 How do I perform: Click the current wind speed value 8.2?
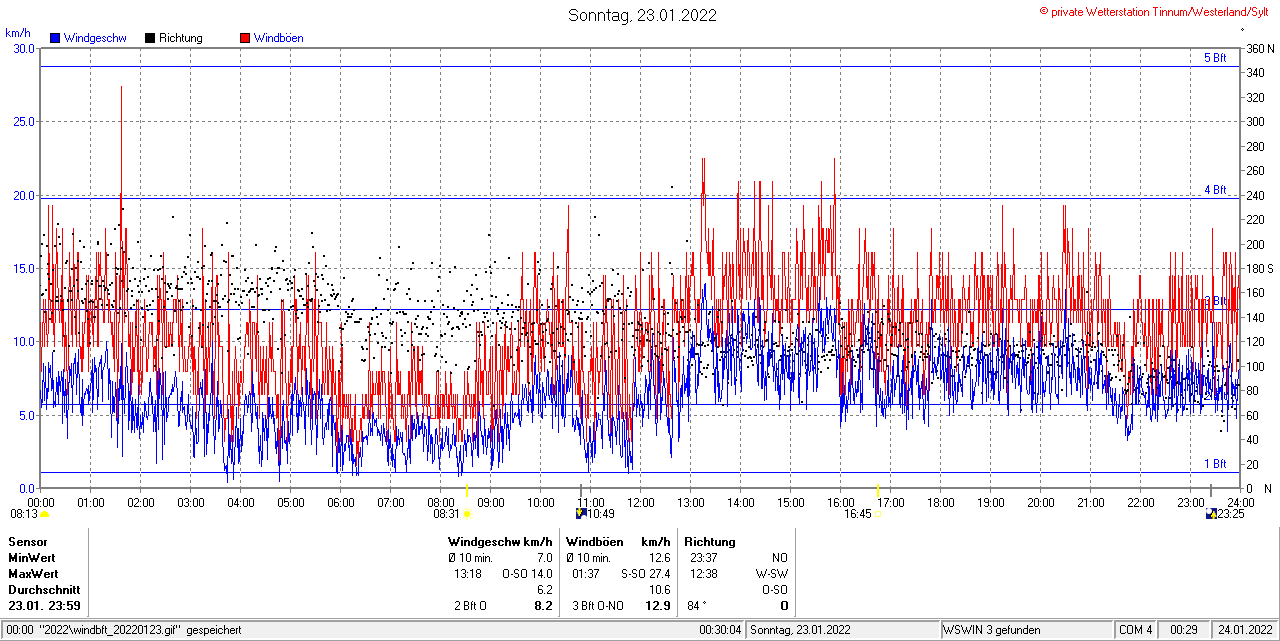click(x=543, y=606)
